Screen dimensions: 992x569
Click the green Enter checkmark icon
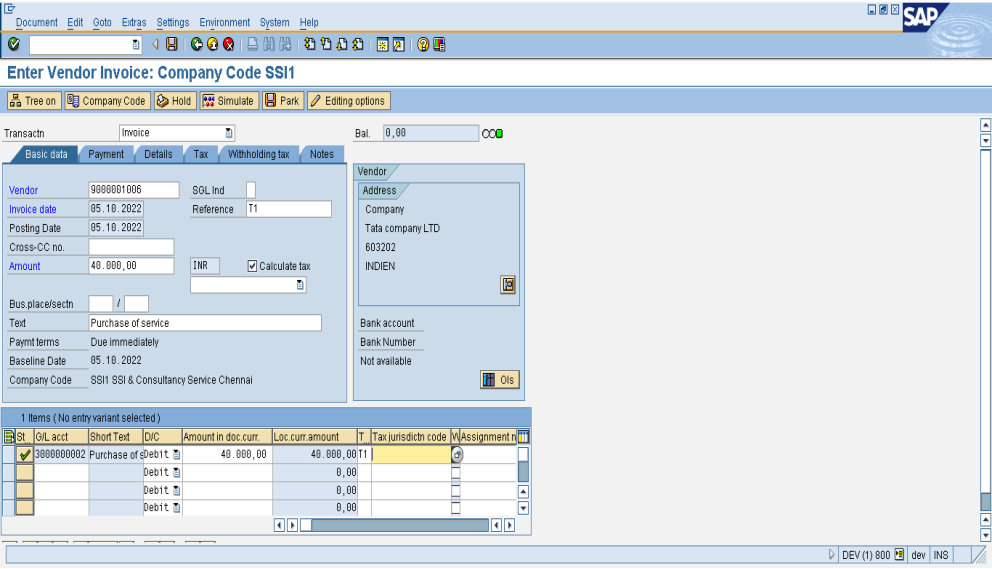(13, 45)
